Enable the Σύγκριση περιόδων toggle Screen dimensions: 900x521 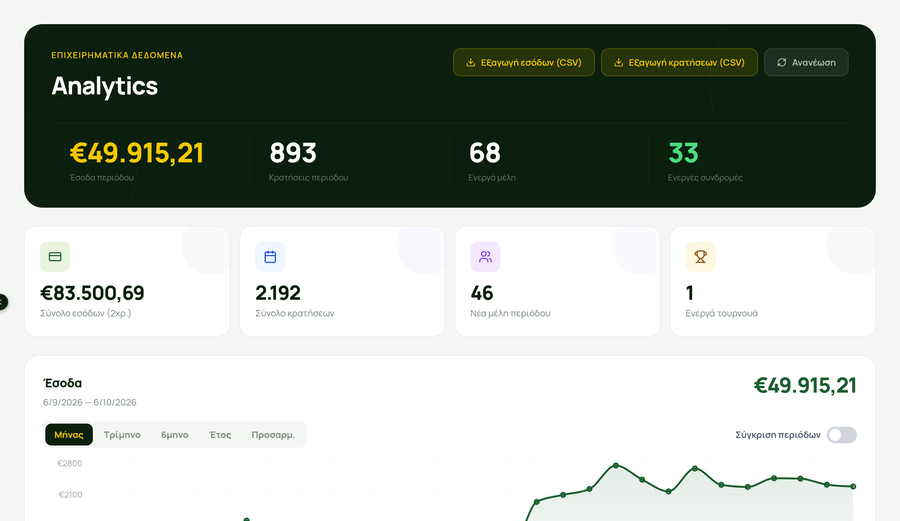click(841, 435)
